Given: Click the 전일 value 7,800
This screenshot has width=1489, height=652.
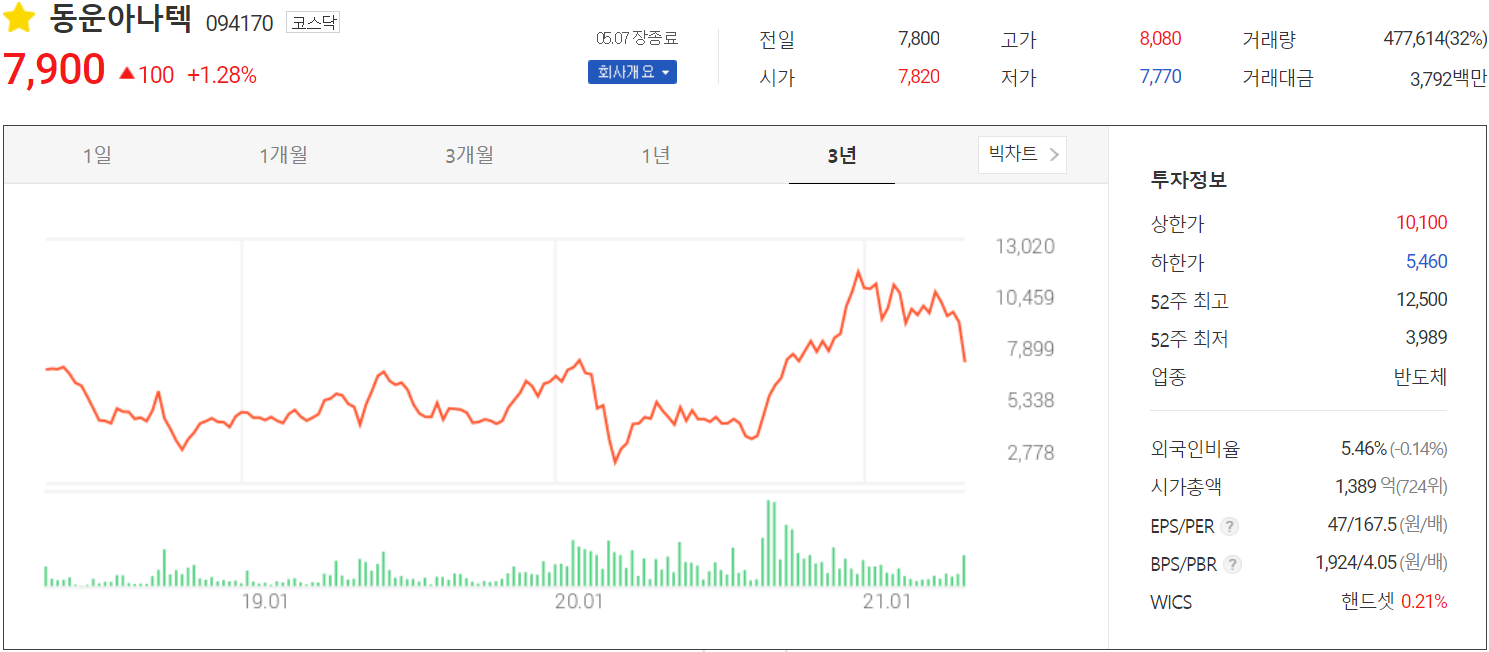Looking at the screenshot, I should tap(919, 39).
